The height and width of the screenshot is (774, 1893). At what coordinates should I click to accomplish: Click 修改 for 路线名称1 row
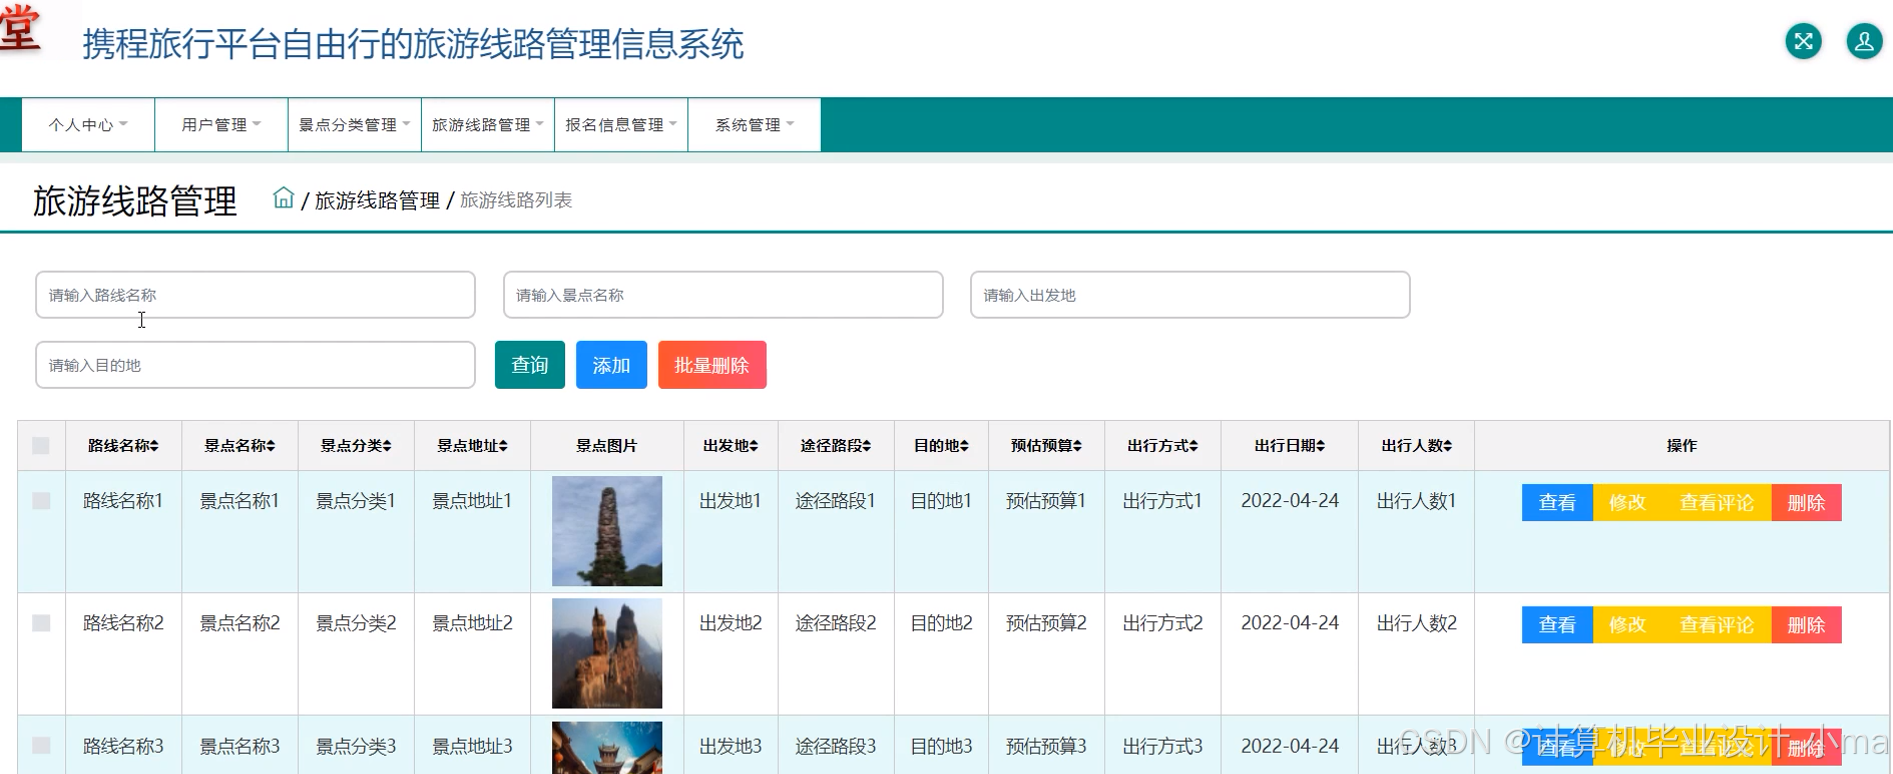coord(1627,503)
